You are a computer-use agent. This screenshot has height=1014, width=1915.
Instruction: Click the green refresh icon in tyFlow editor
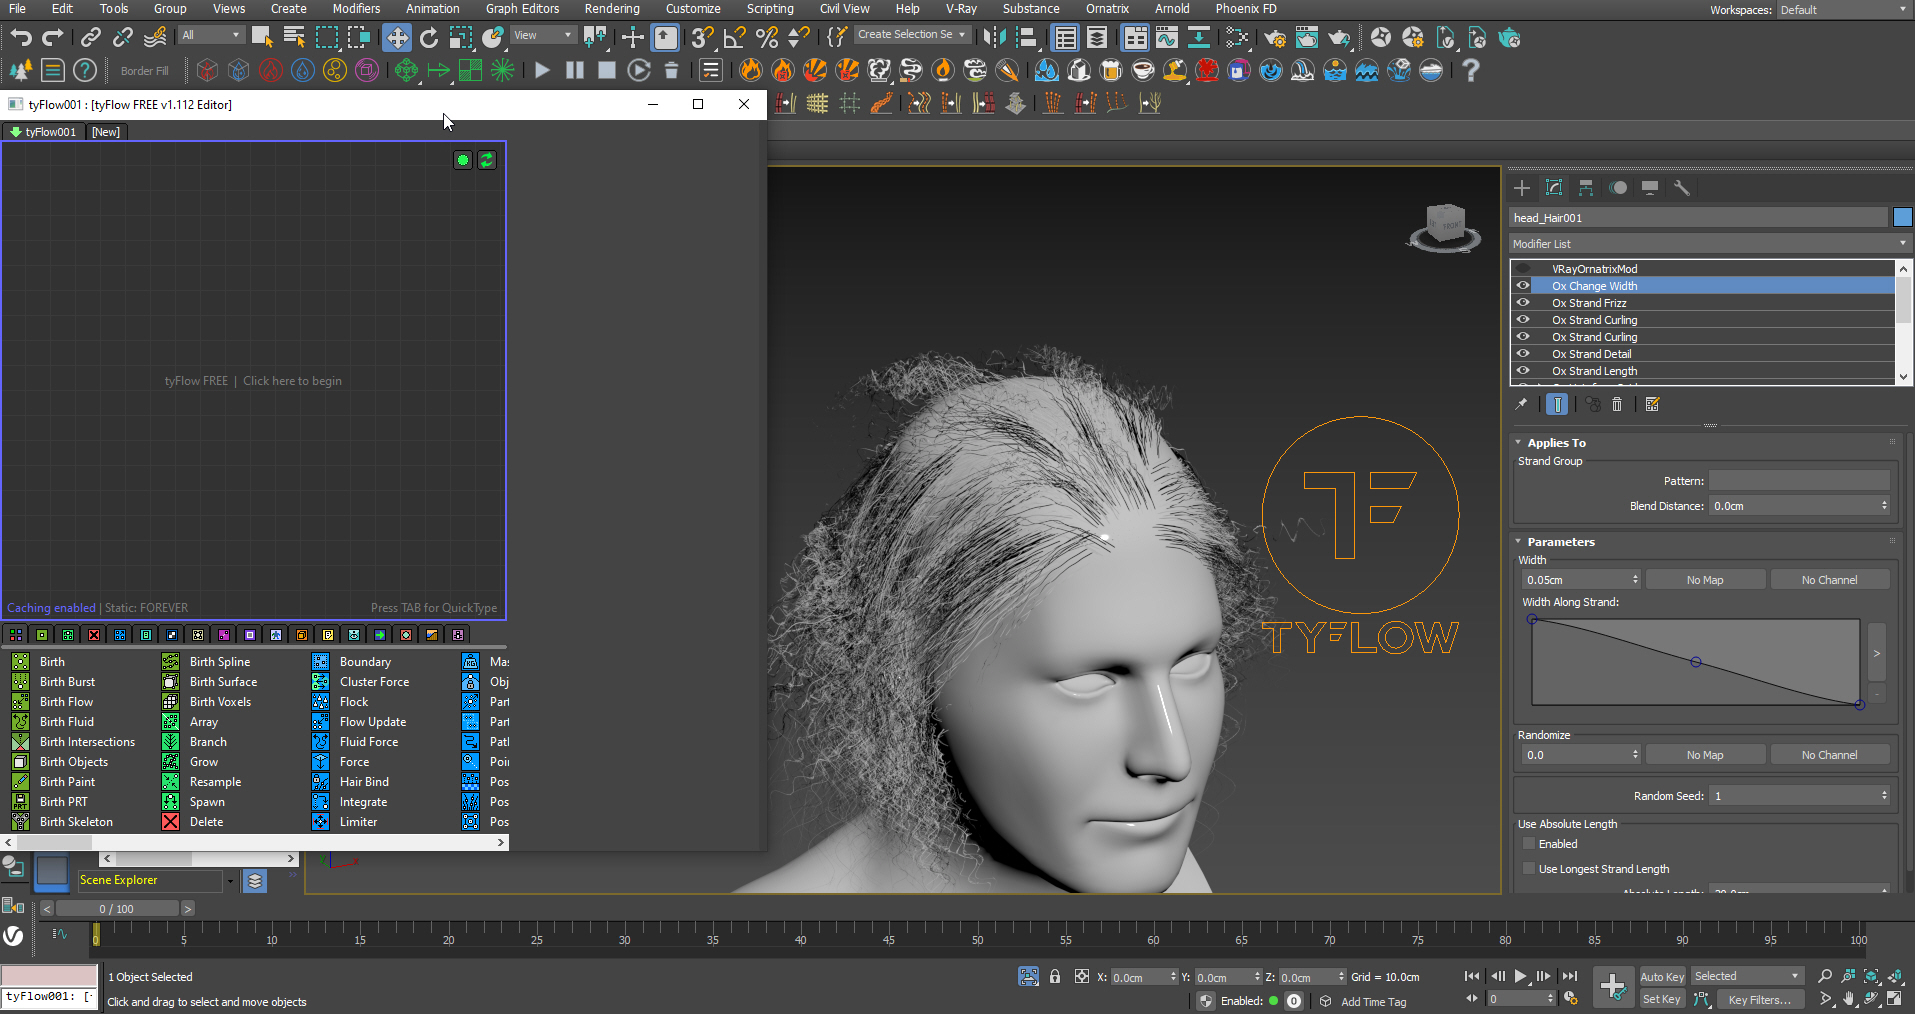(487, 160)
